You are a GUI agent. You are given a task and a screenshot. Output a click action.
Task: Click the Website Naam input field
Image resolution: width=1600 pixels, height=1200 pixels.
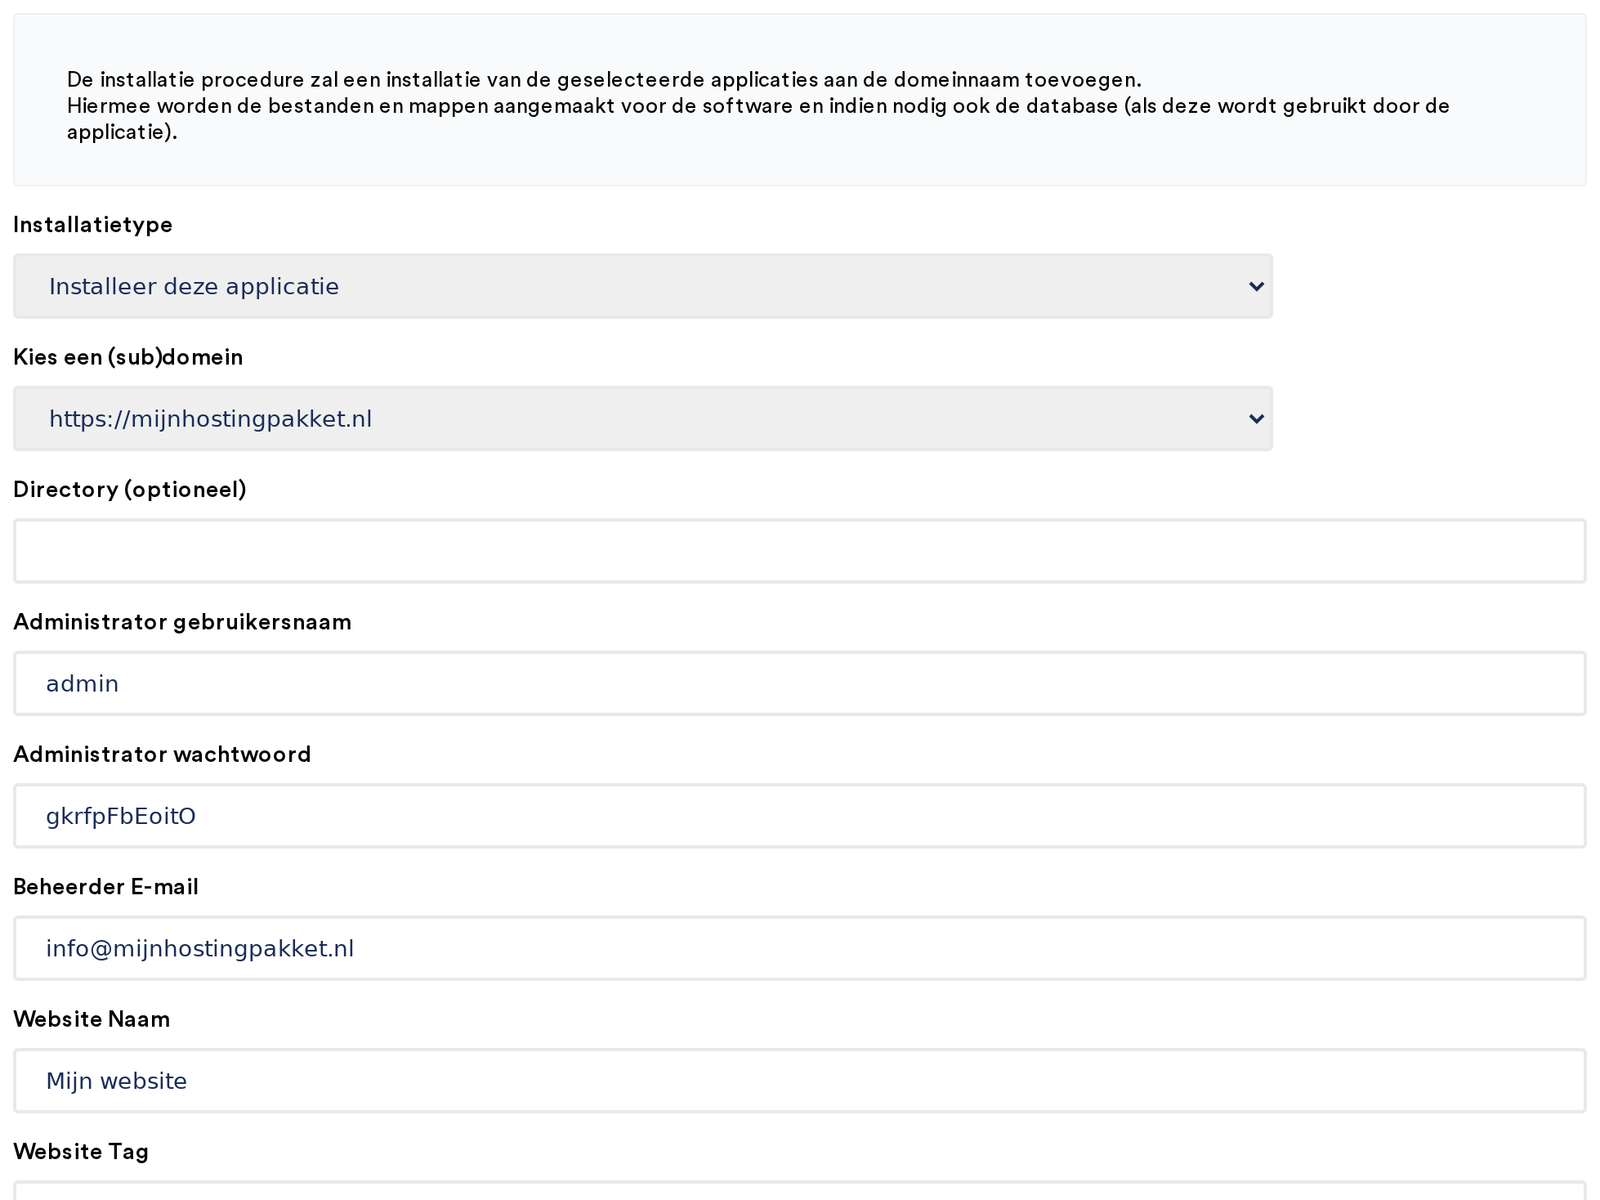[800, 1081]
